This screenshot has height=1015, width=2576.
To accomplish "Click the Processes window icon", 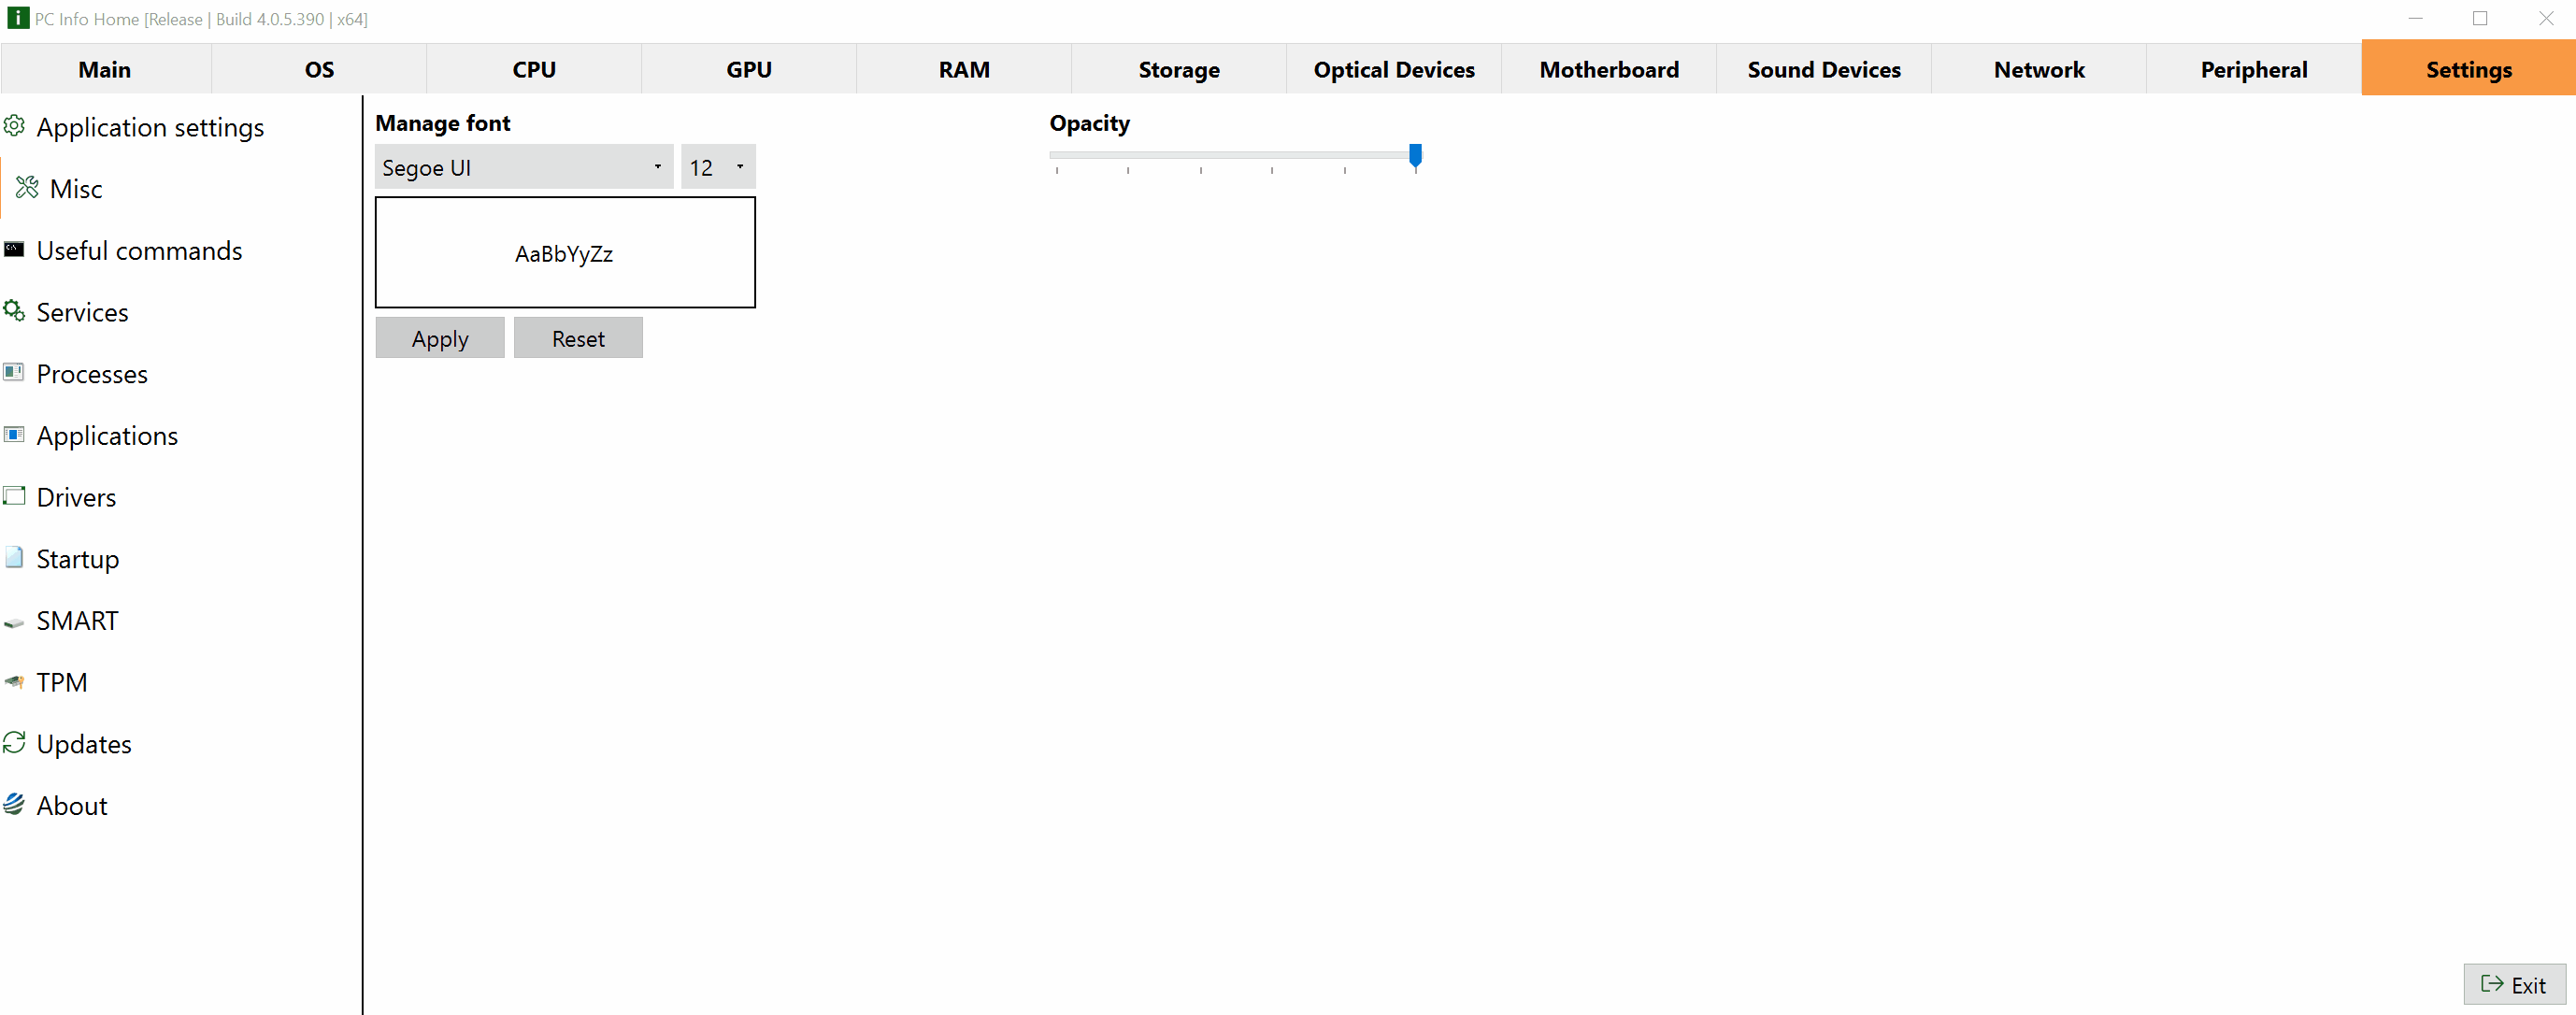I will (x=14, y=373).
